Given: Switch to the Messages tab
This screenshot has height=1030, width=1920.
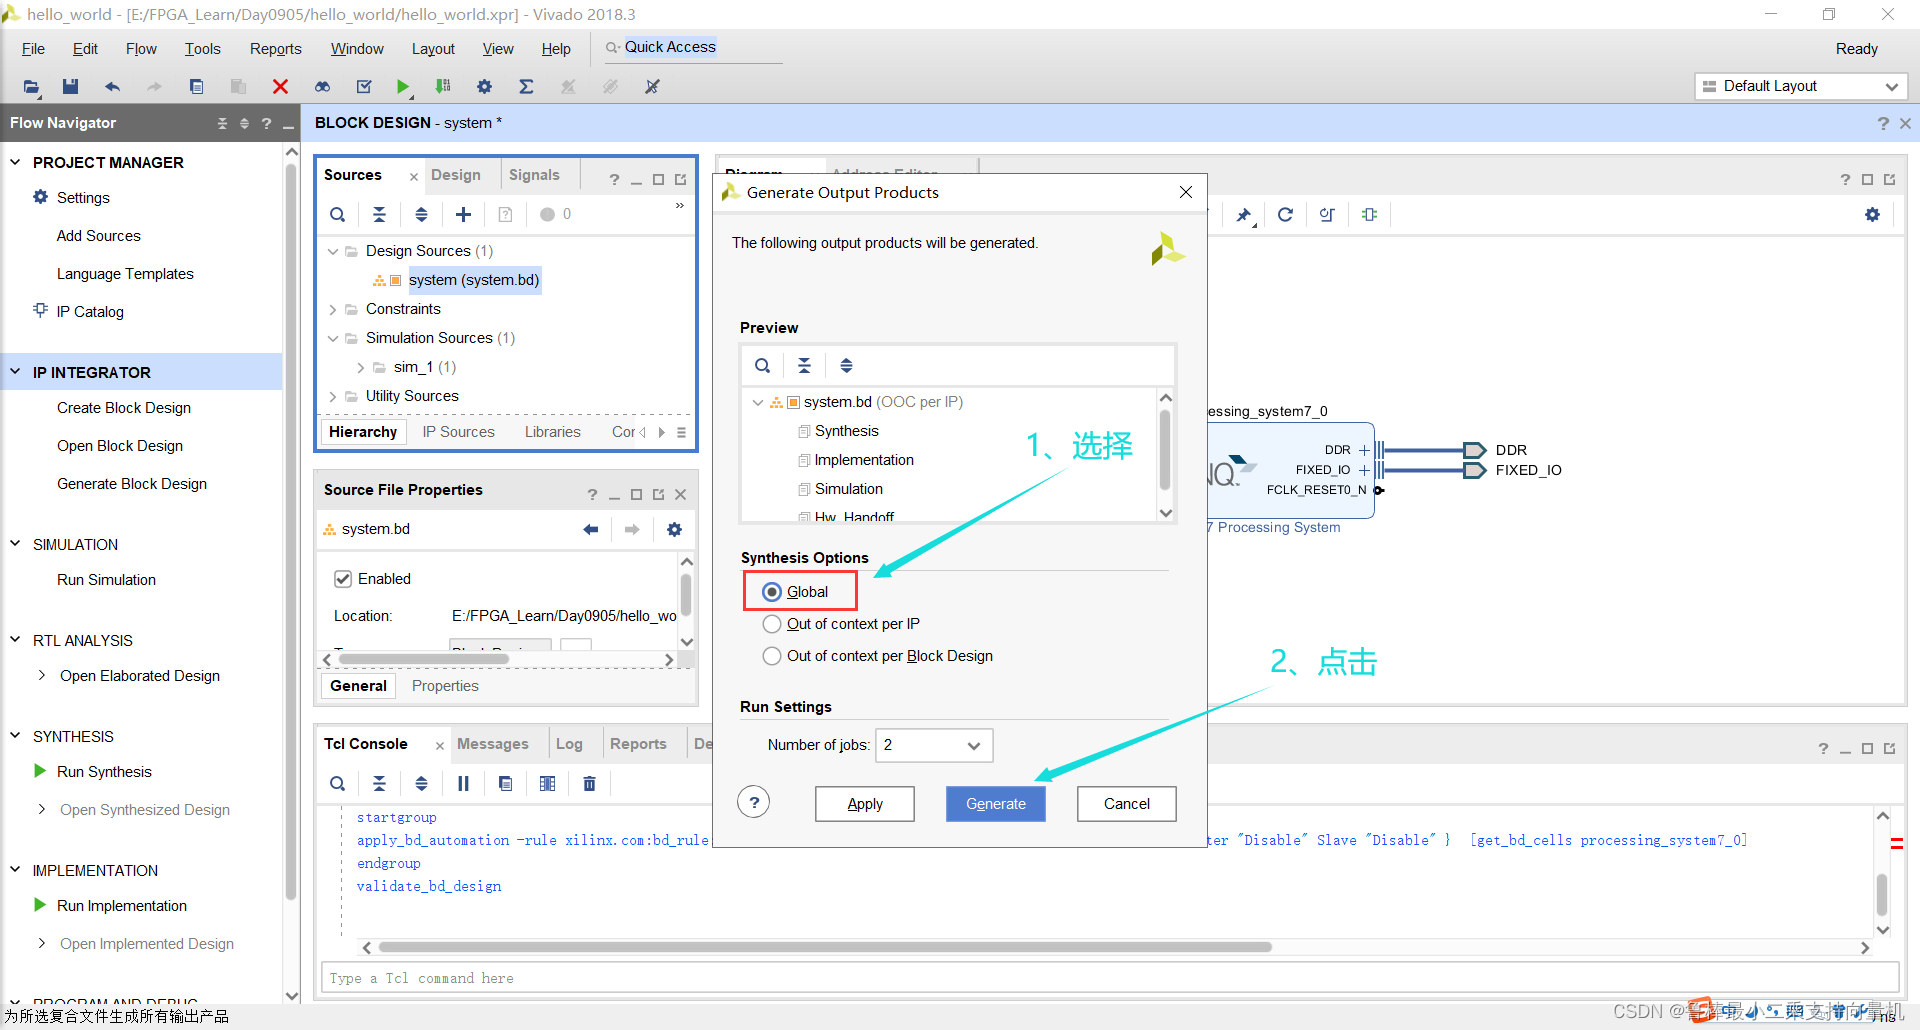Looking at the screenshot, I should (x=493, y=744).
